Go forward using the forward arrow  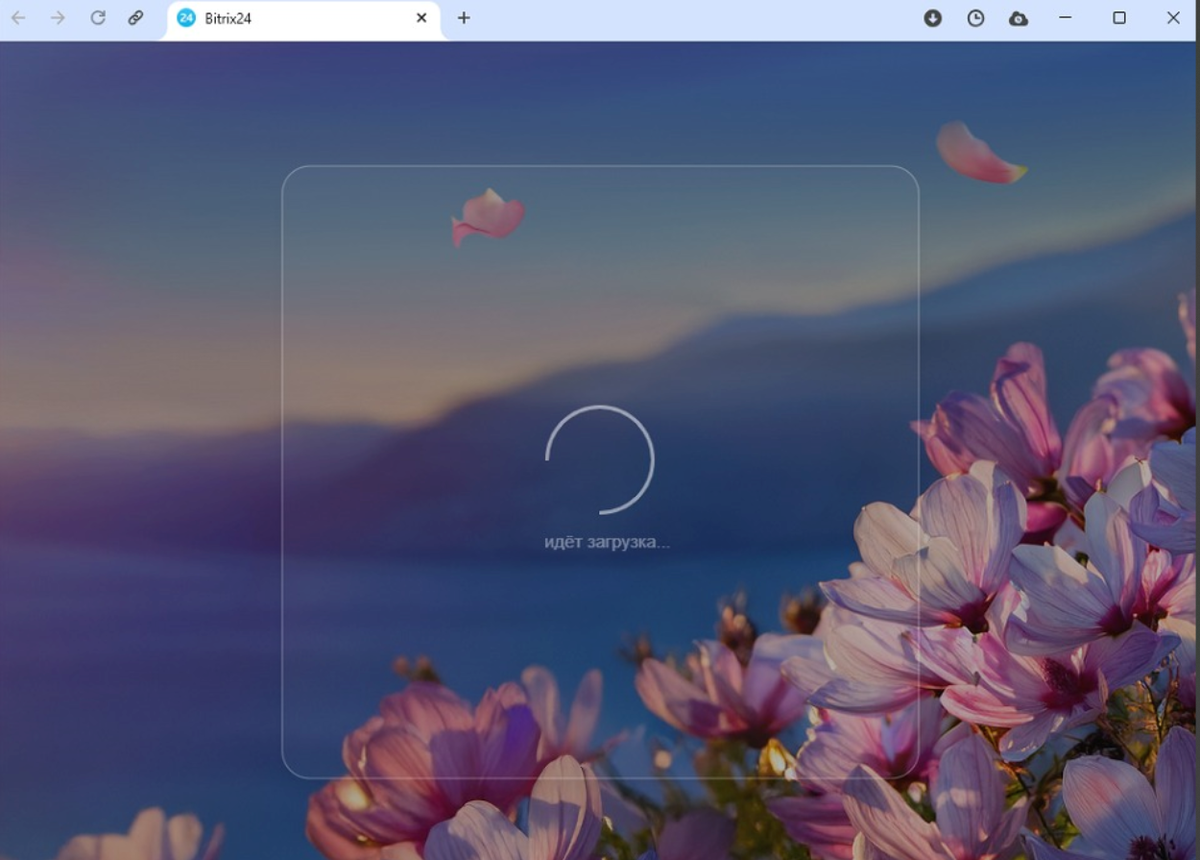click(58, 18)
